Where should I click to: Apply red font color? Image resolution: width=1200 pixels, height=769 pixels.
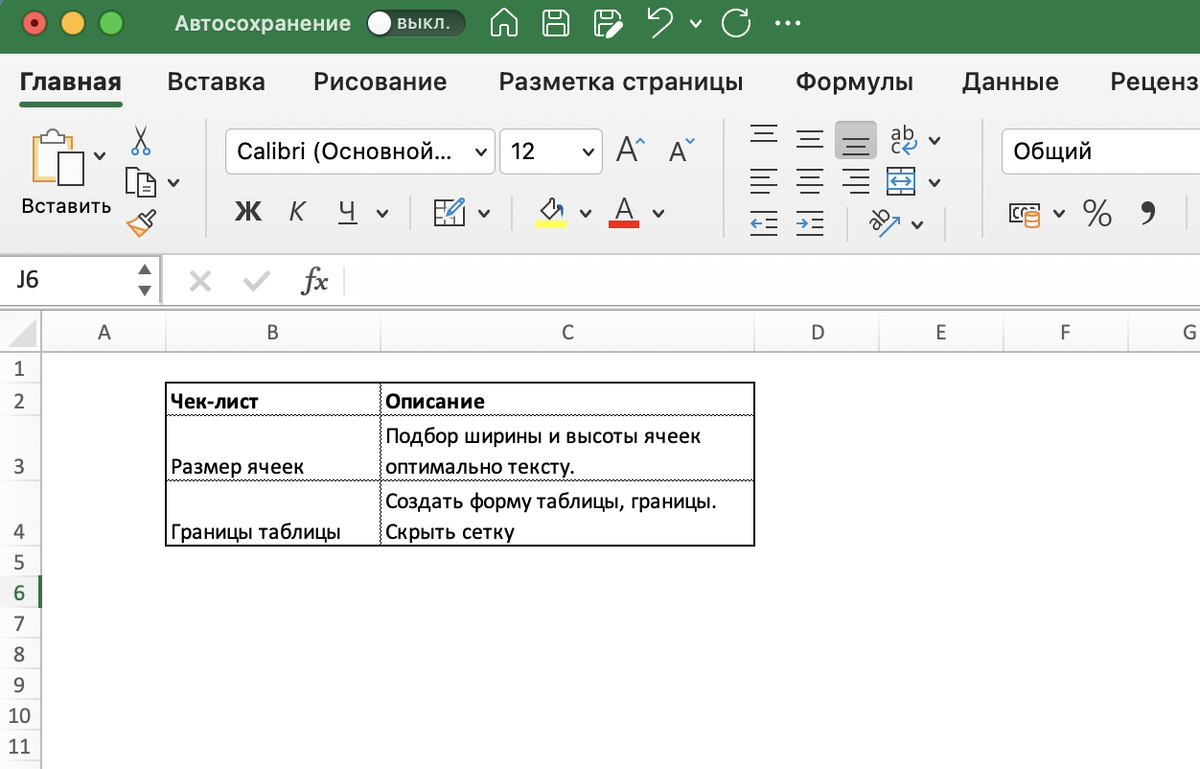(624, 212)
